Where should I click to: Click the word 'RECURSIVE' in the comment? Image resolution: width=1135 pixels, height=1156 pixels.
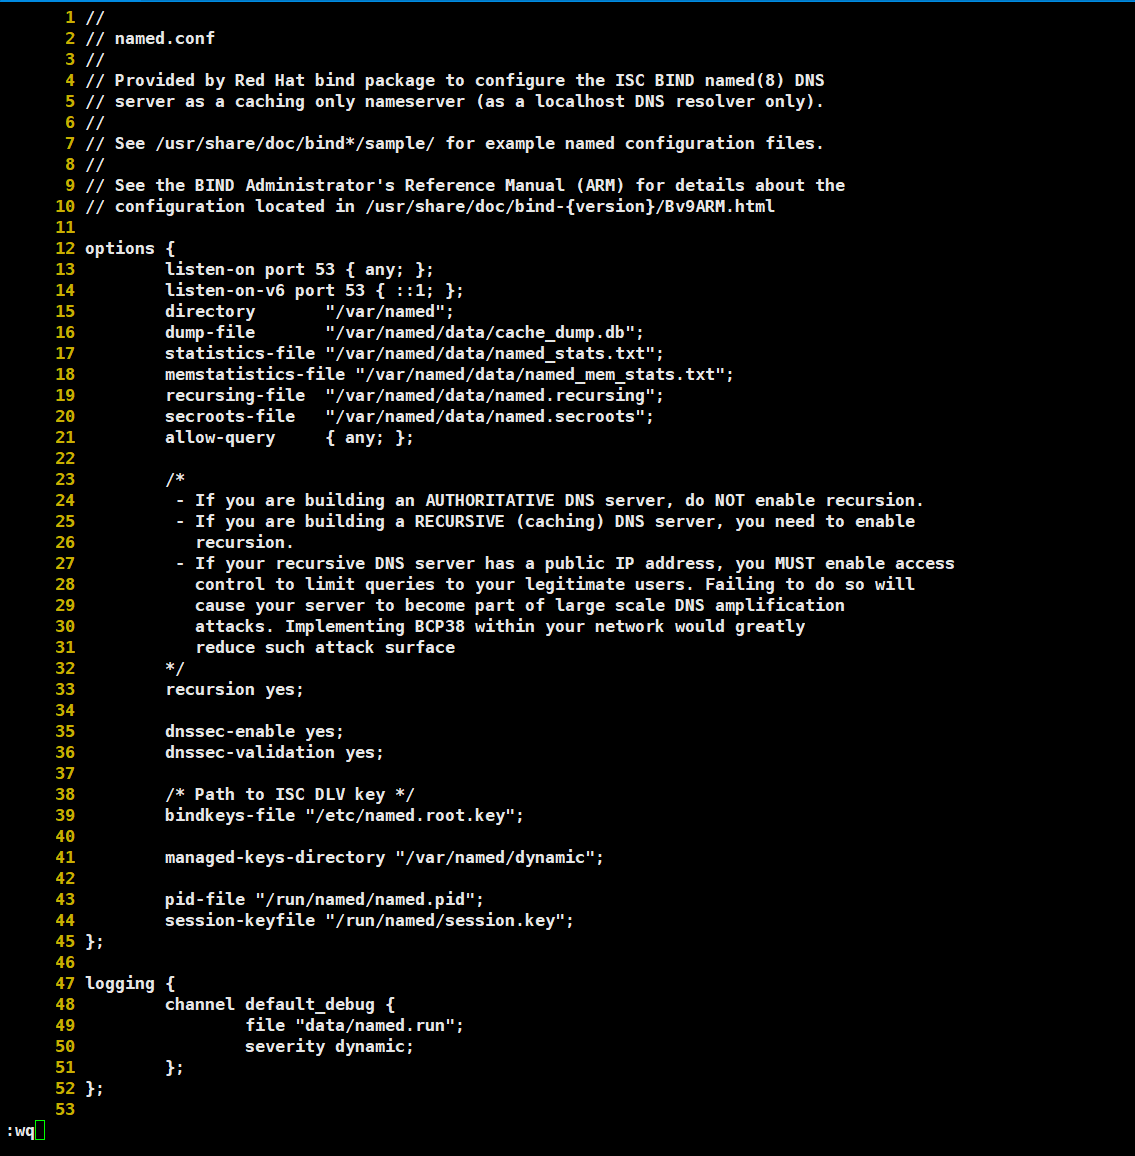pos(459,521)
